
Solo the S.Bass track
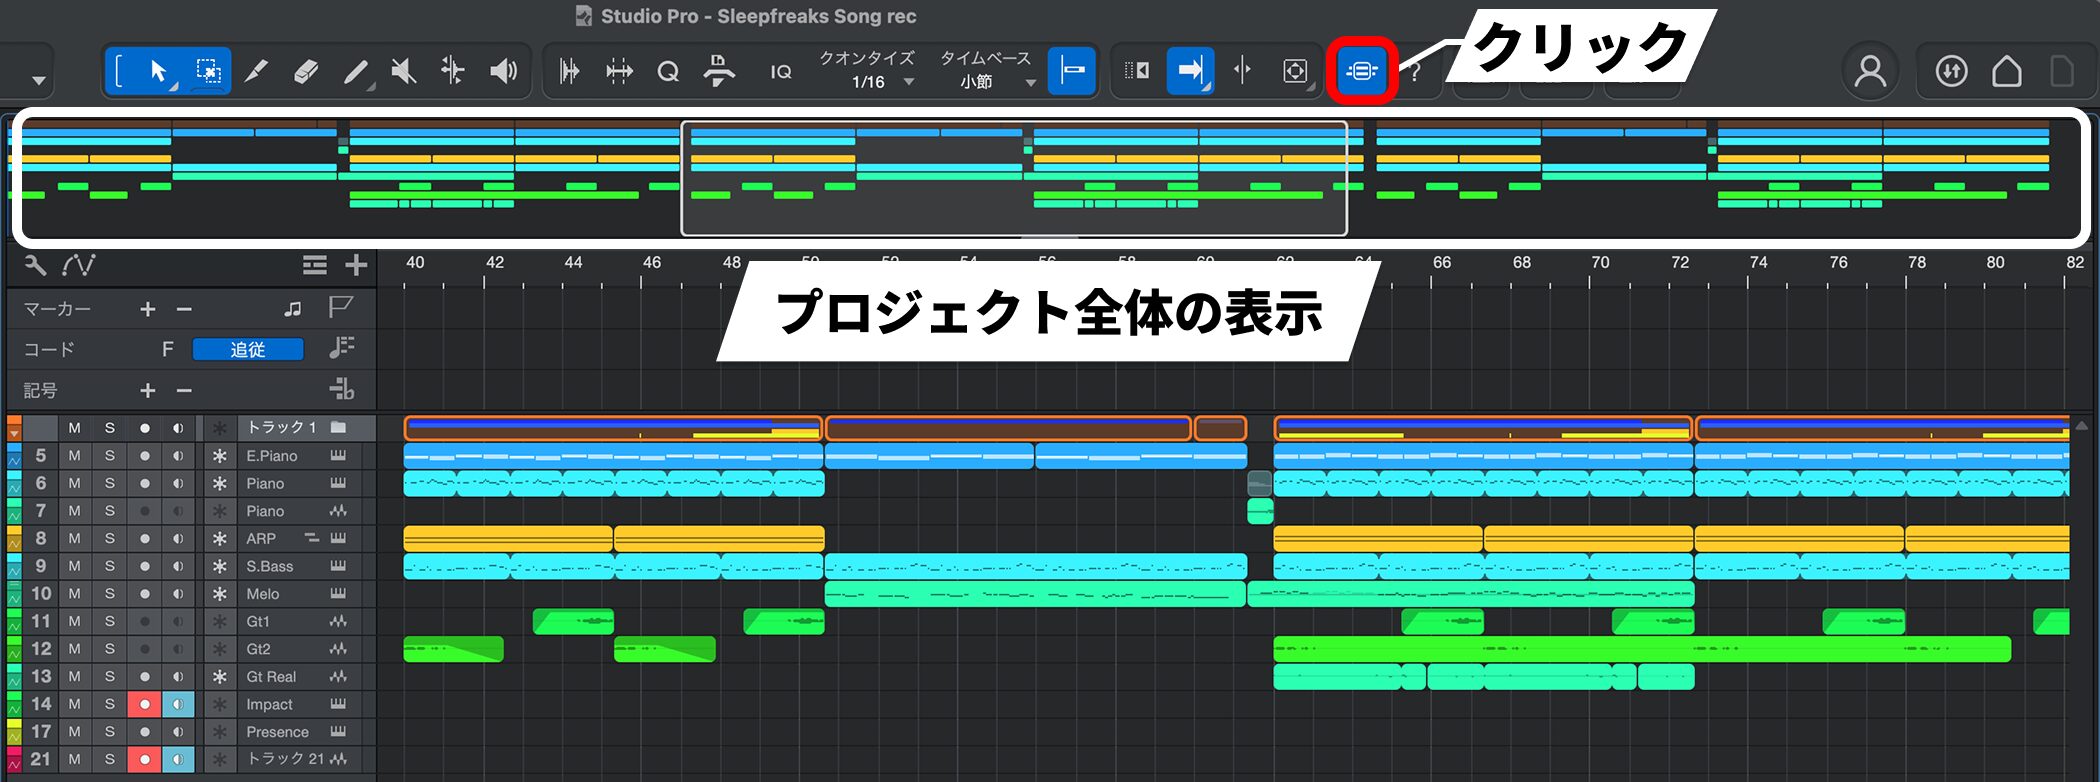pyautogui.click(x=109, y=566)
